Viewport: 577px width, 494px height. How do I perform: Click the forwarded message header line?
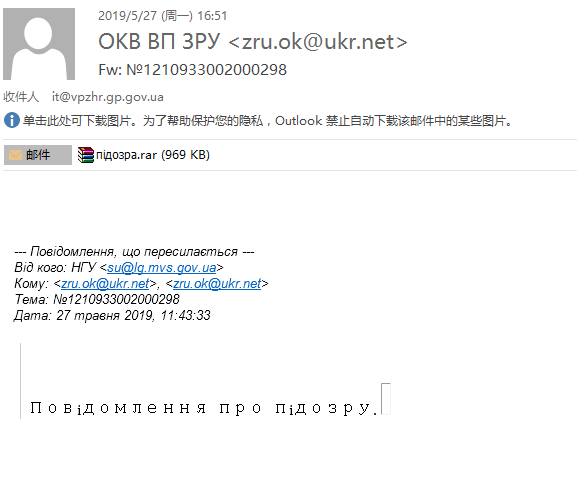click(134, 252)
